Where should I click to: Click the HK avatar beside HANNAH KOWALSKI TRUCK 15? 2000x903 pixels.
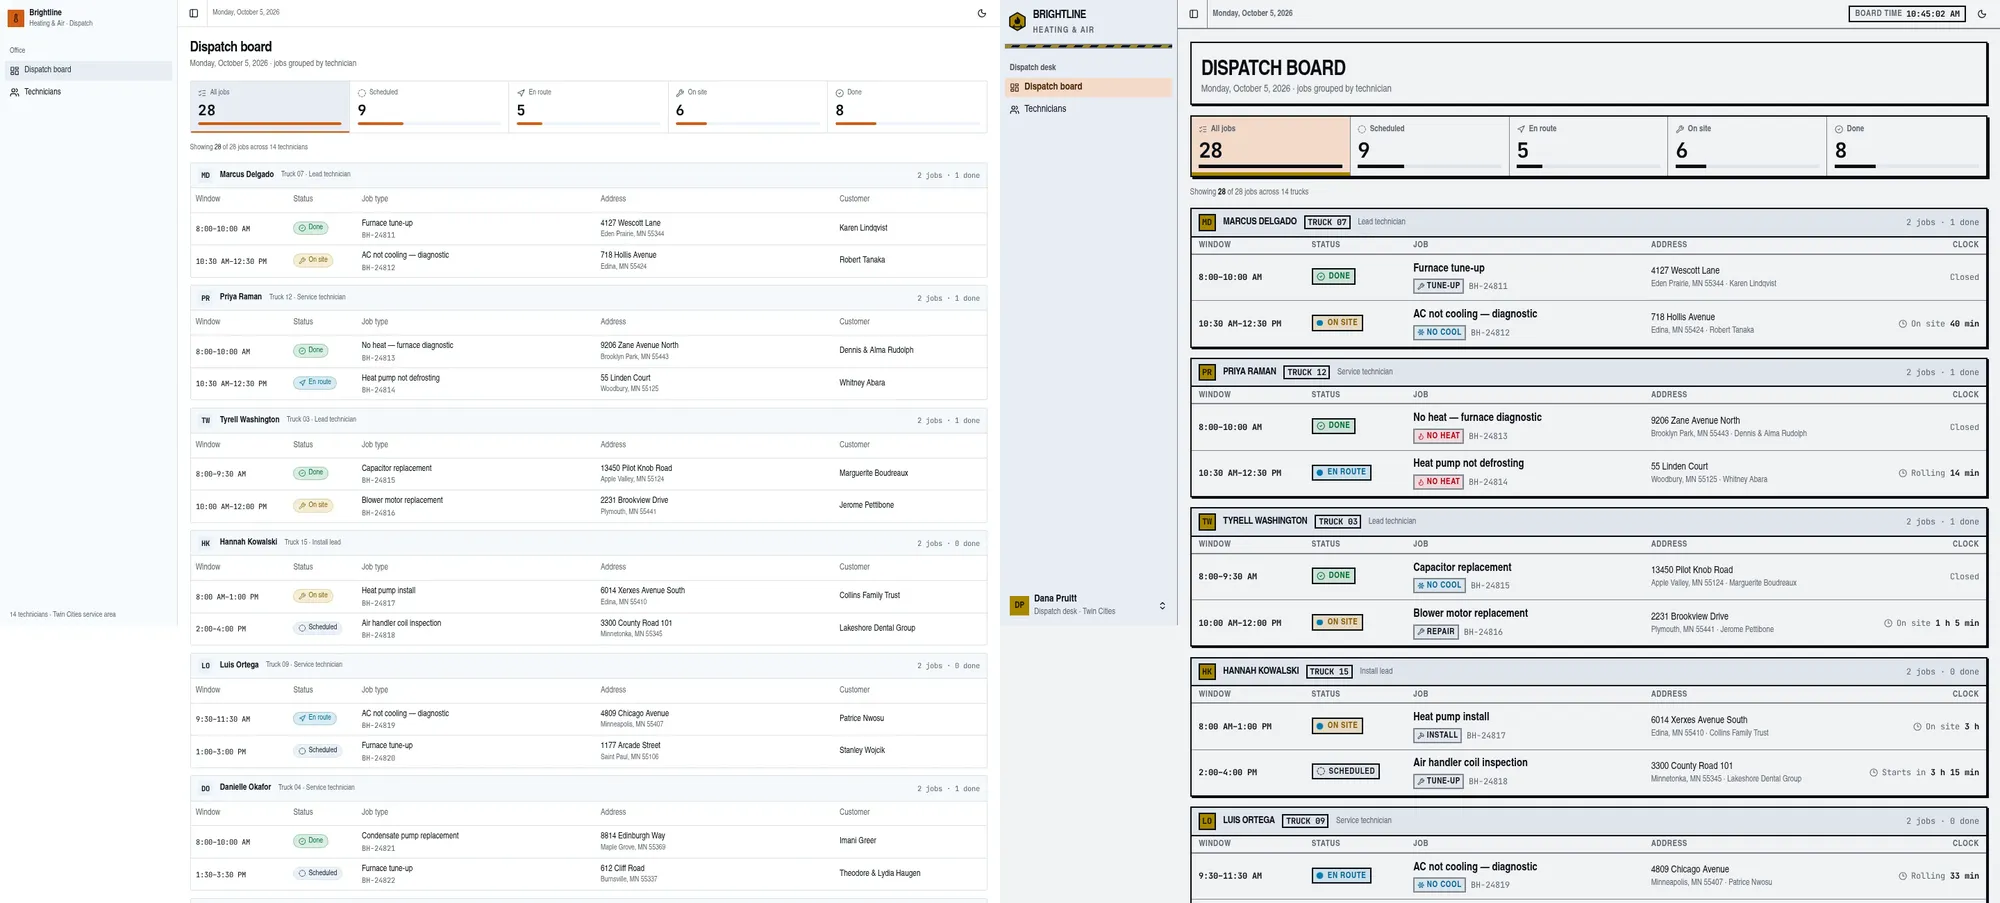click(x=1207, y=672)
